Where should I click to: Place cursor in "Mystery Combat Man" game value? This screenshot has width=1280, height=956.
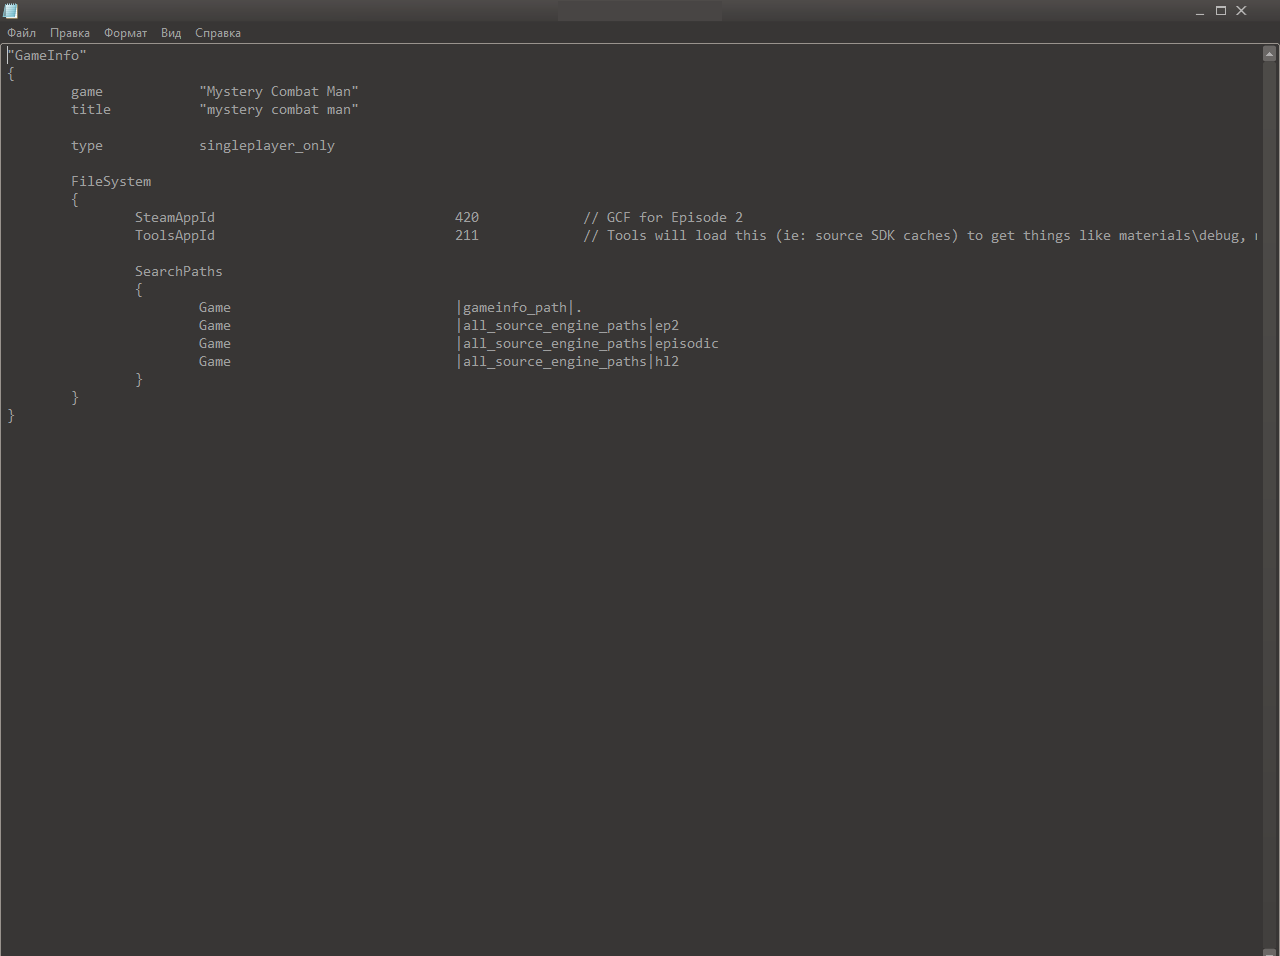tap(279, 91)
